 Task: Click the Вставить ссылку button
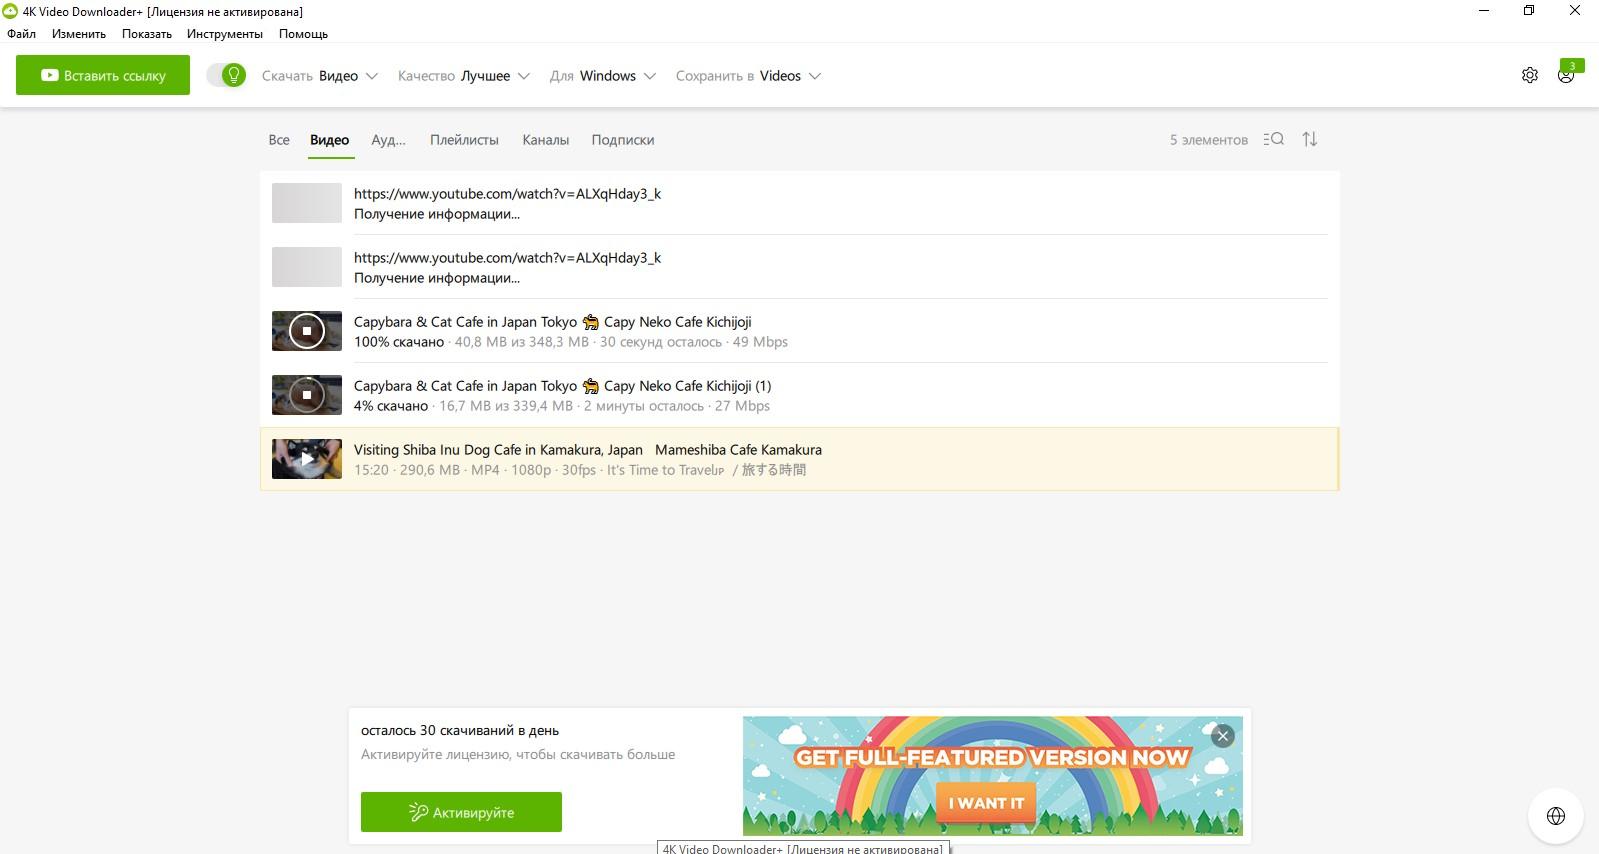103,75
